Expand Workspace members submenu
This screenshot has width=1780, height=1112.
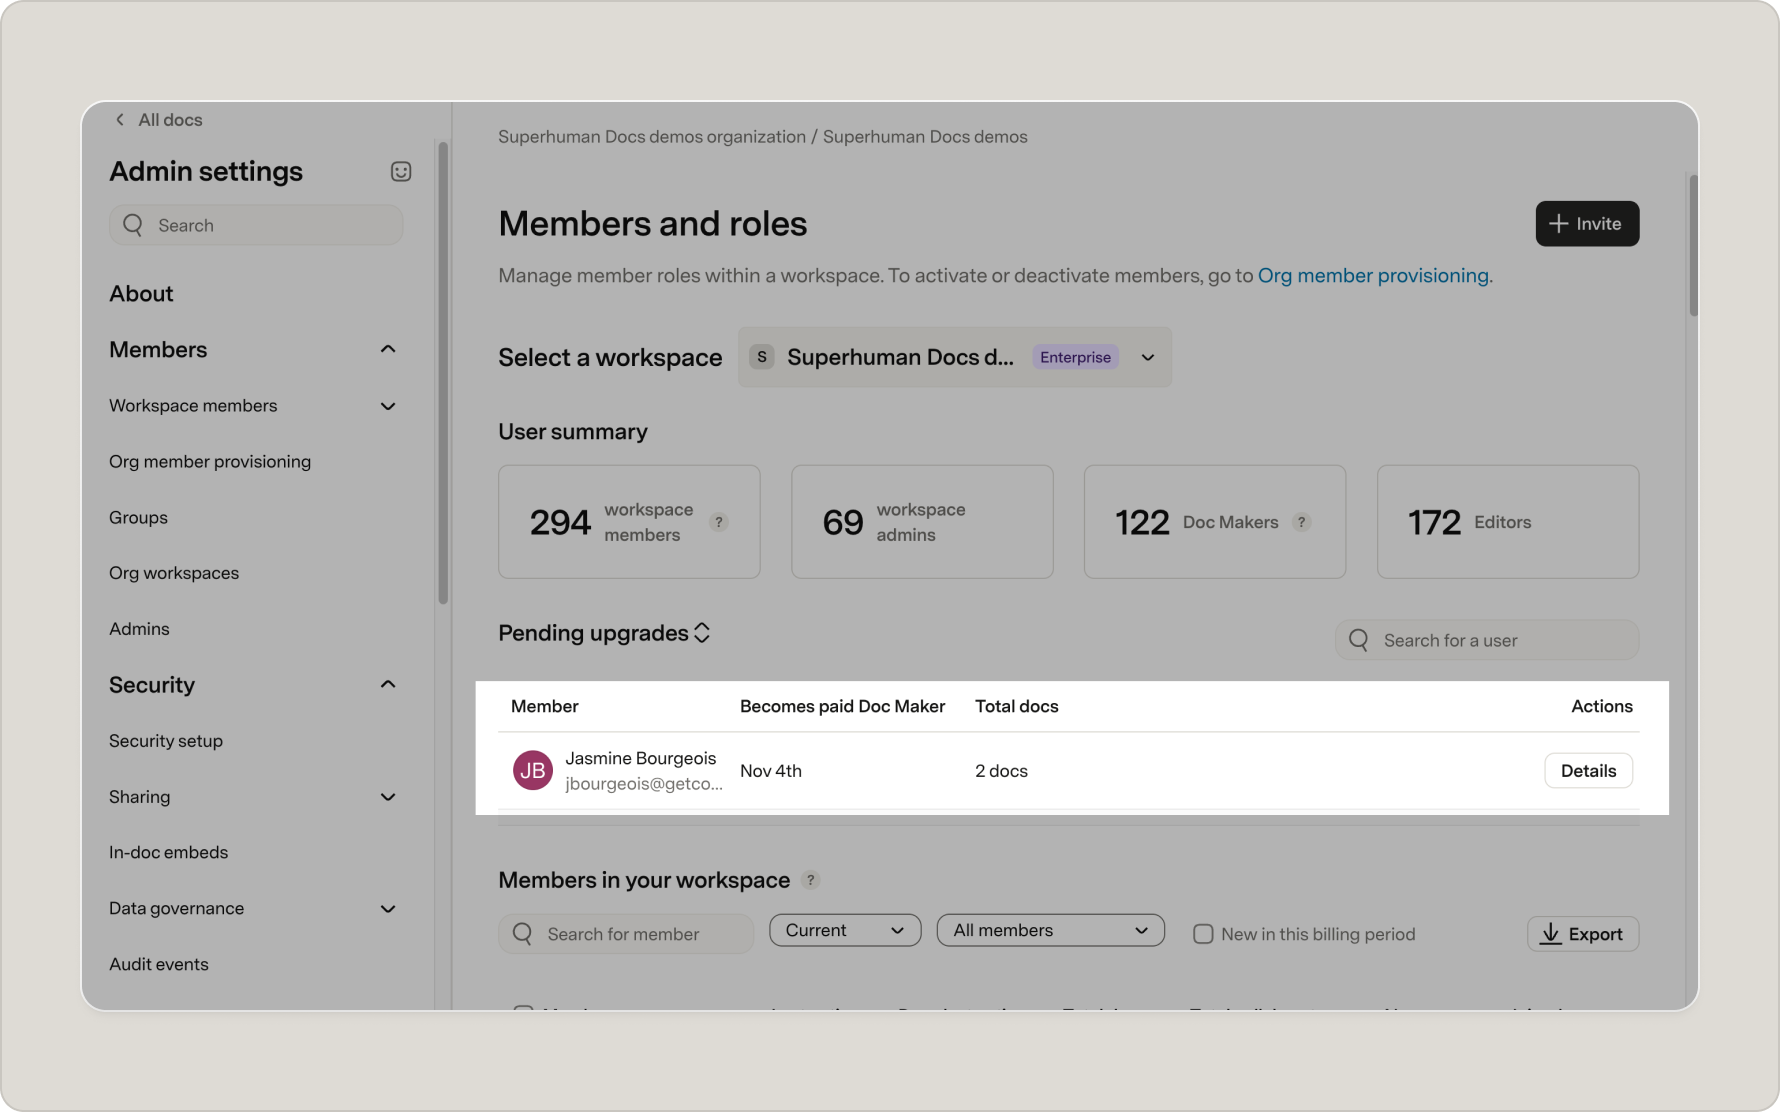[x=388, y=406]
